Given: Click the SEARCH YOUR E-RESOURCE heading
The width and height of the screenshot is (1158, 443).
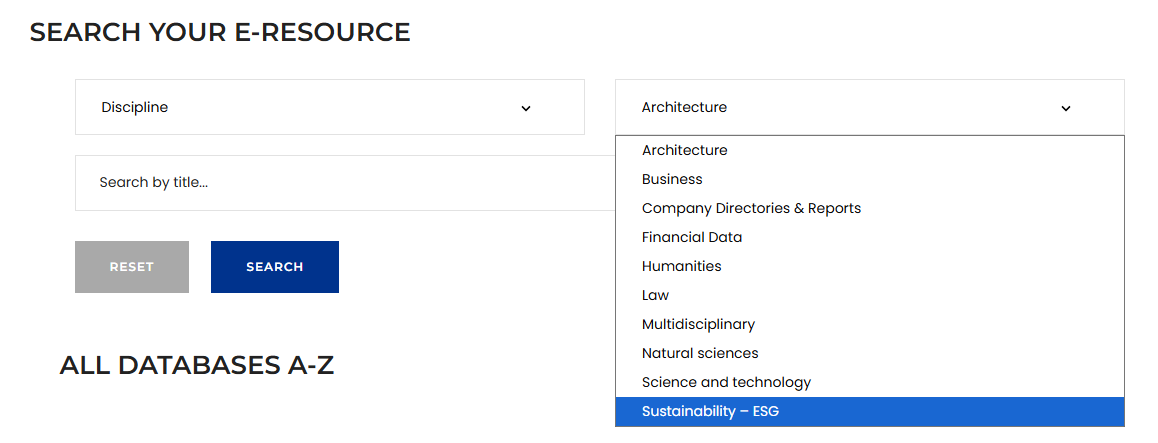Looking at the screenshot, I should point(220,32).
